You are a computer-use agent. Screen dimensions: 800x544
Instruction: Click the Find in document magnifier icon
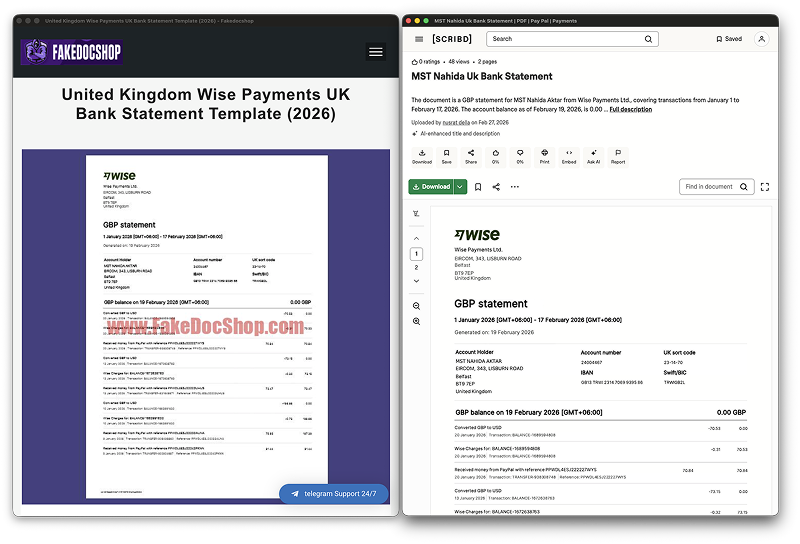(743, 187)
